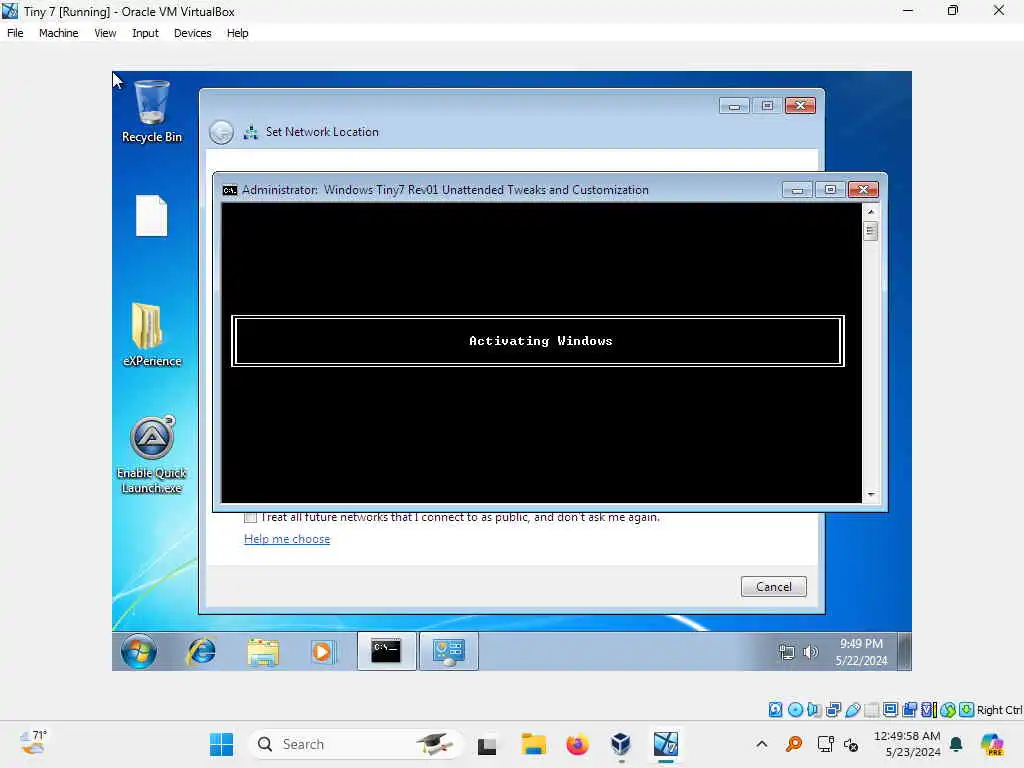The width and height of the screenshot is (1024, 768).
Task: Switch to the command prompt taskbar button
Action: point(386,651)
